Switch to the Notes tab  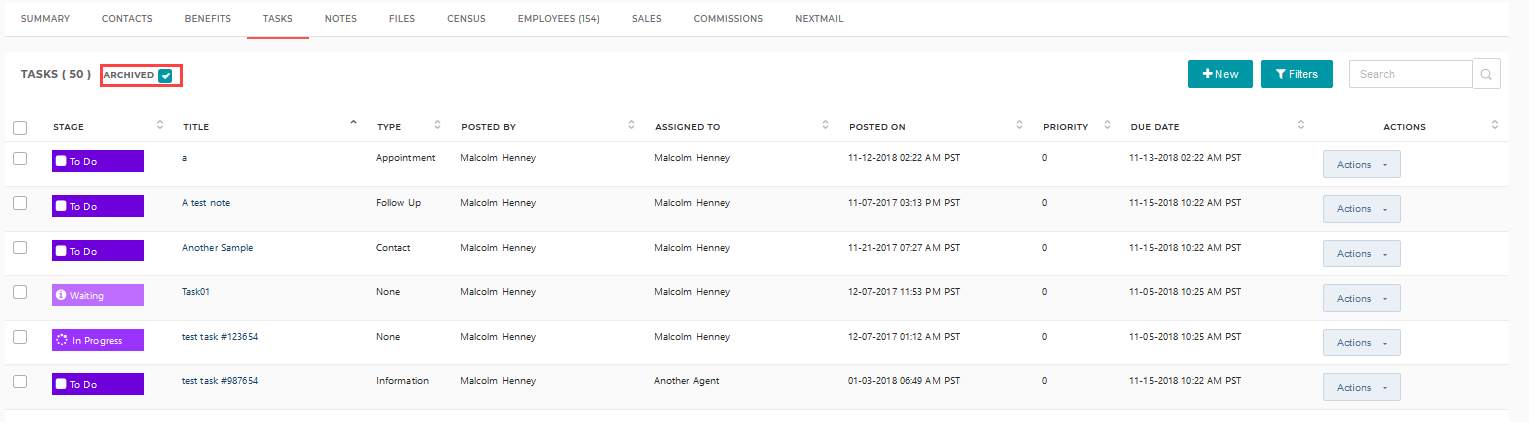tap(340, 19)
